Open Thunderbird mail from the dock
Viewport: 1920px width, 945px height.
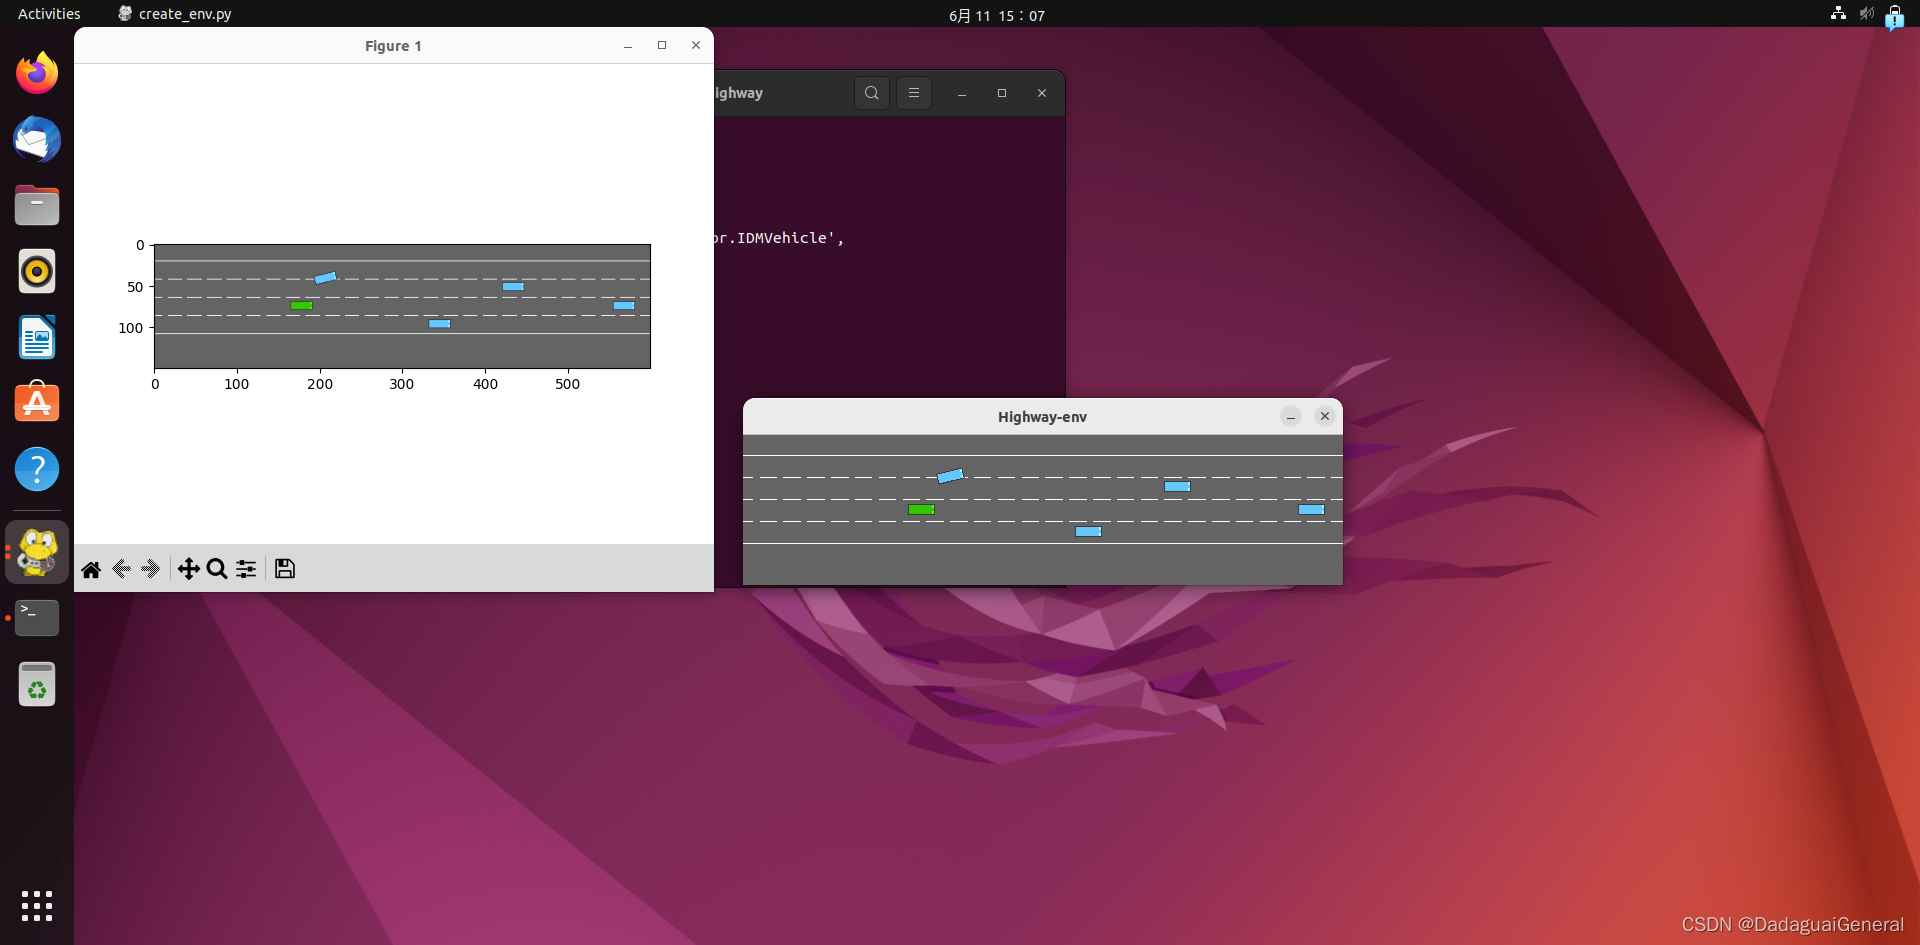point(36,139)
